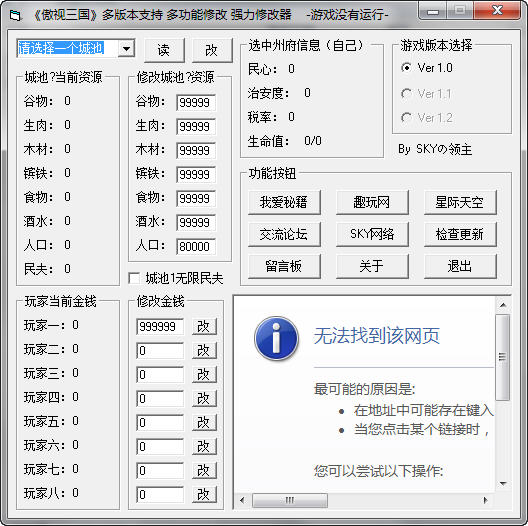Viewport: 528px width, 526px height.
Task: Click the horizontal scroll right arrow
Action: (485, 500)
